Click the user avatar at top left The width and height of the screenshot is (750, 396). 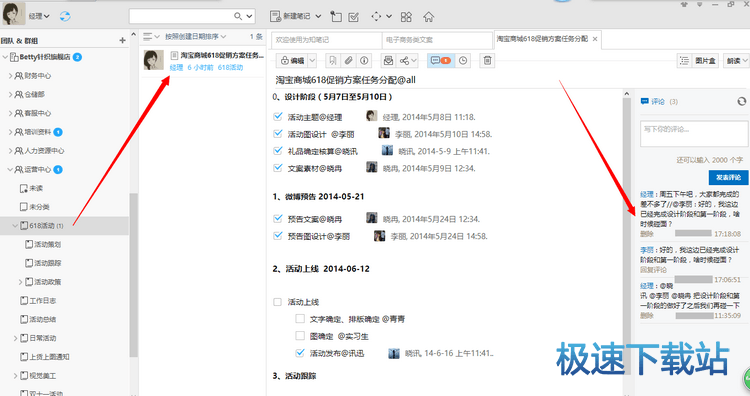pos(13,14)
